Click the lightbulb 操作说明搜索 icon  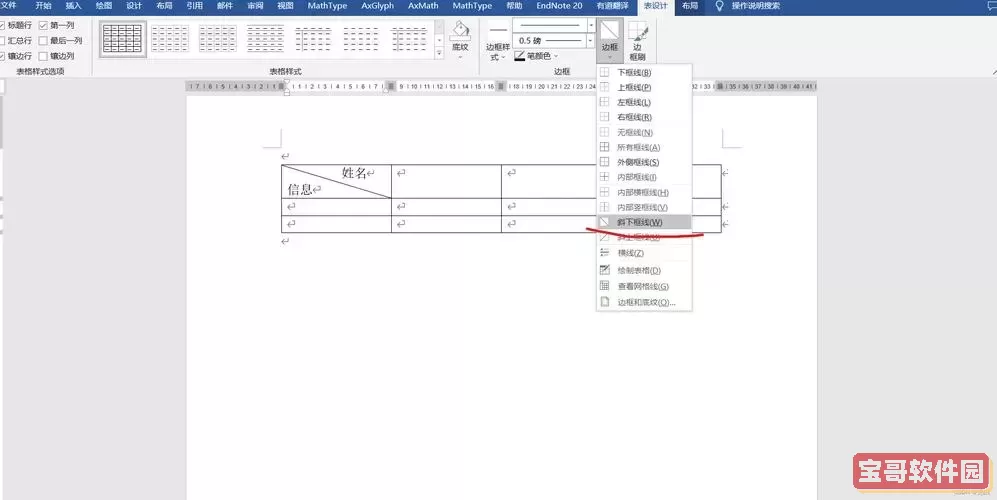coord(719,6)
